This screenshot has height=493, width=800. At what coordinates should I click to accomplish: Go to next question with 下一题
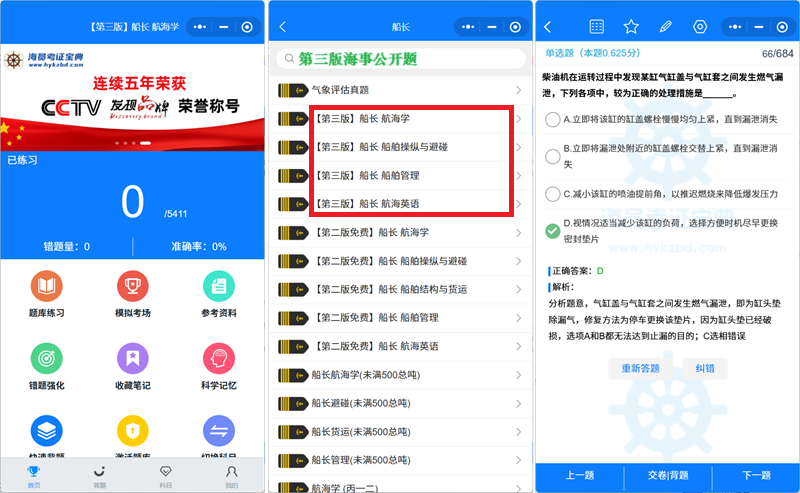(x=756, y=475)
